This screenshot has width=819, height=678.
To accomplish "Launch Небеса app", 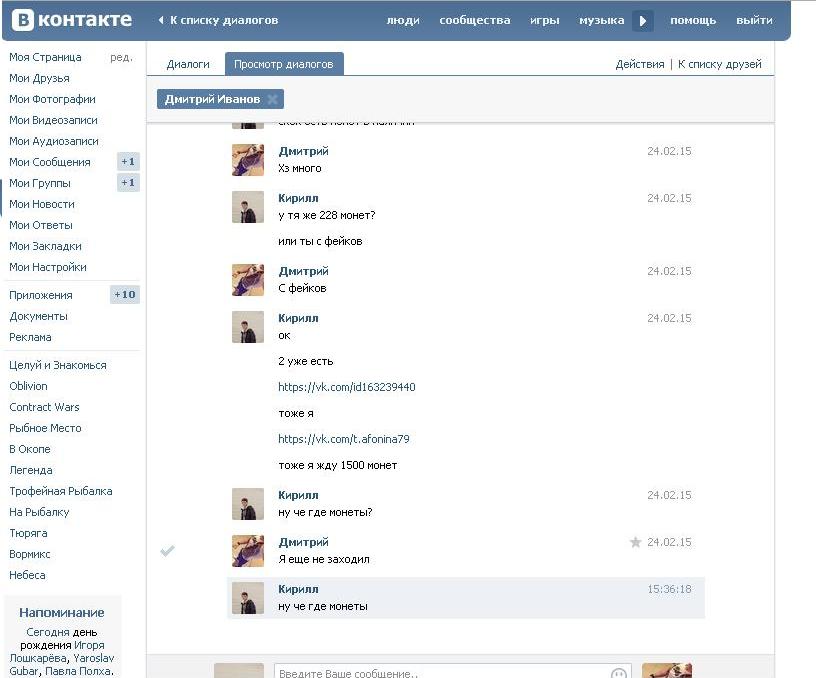I will [27, 575].
